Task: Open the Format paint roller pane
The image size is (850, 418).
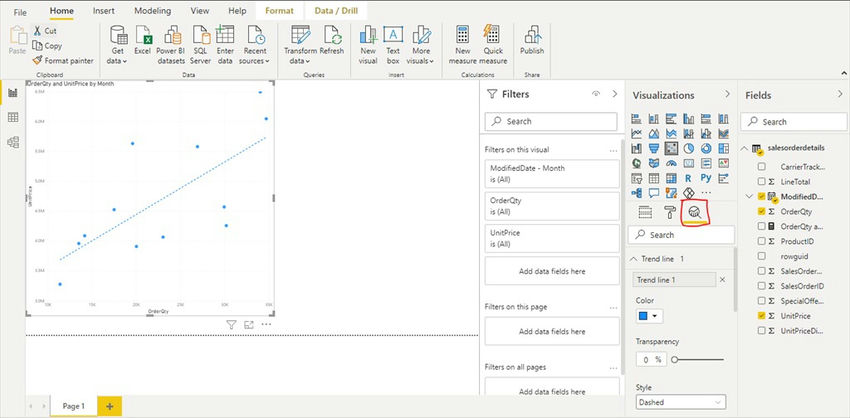Action: pyautogui.click(x=670, y=212)
